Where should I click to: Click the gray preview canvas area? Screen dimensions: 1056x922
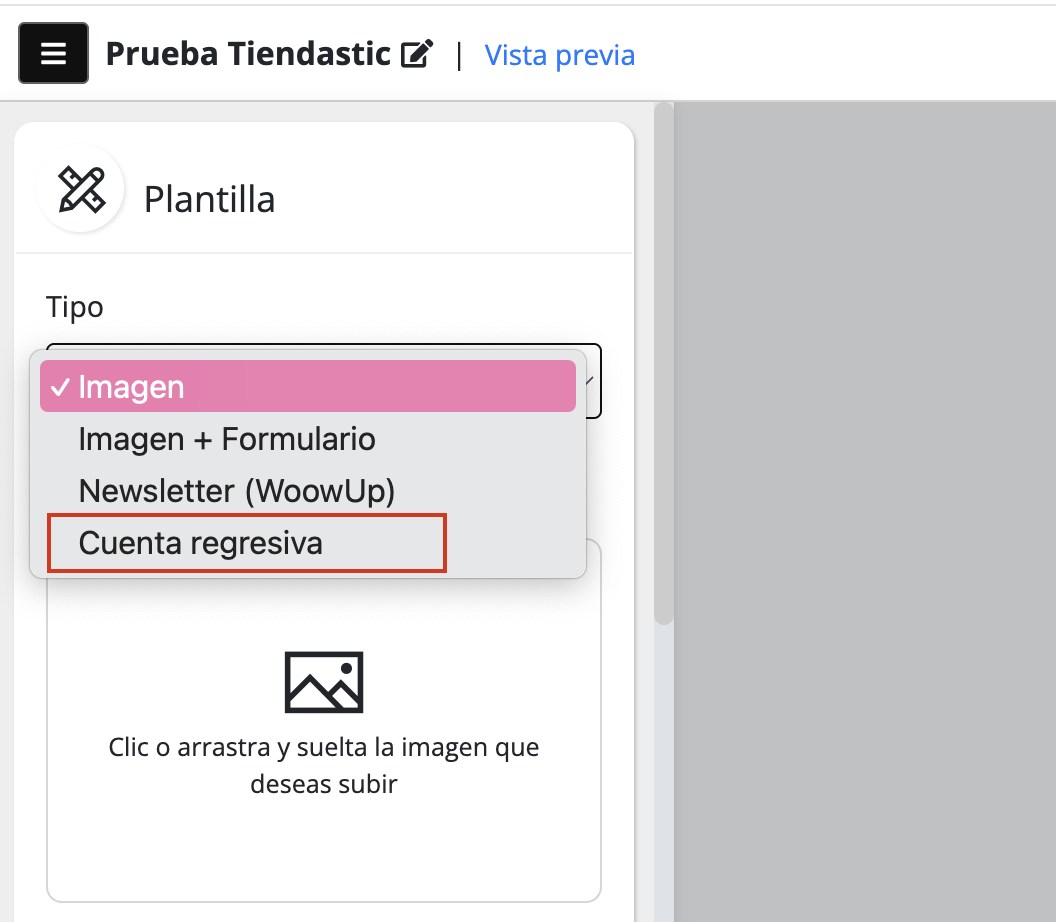[865, 500]
